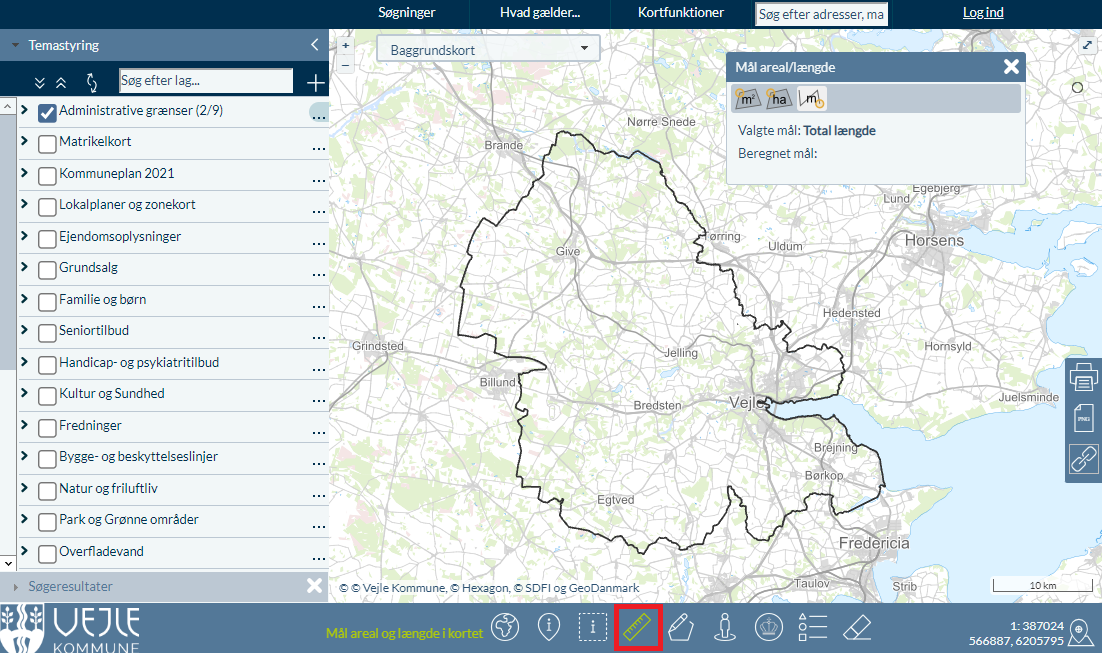The image size is (1102, 653).
Task: Enable the Matrikelkort layer
Action: coord(46,144)
